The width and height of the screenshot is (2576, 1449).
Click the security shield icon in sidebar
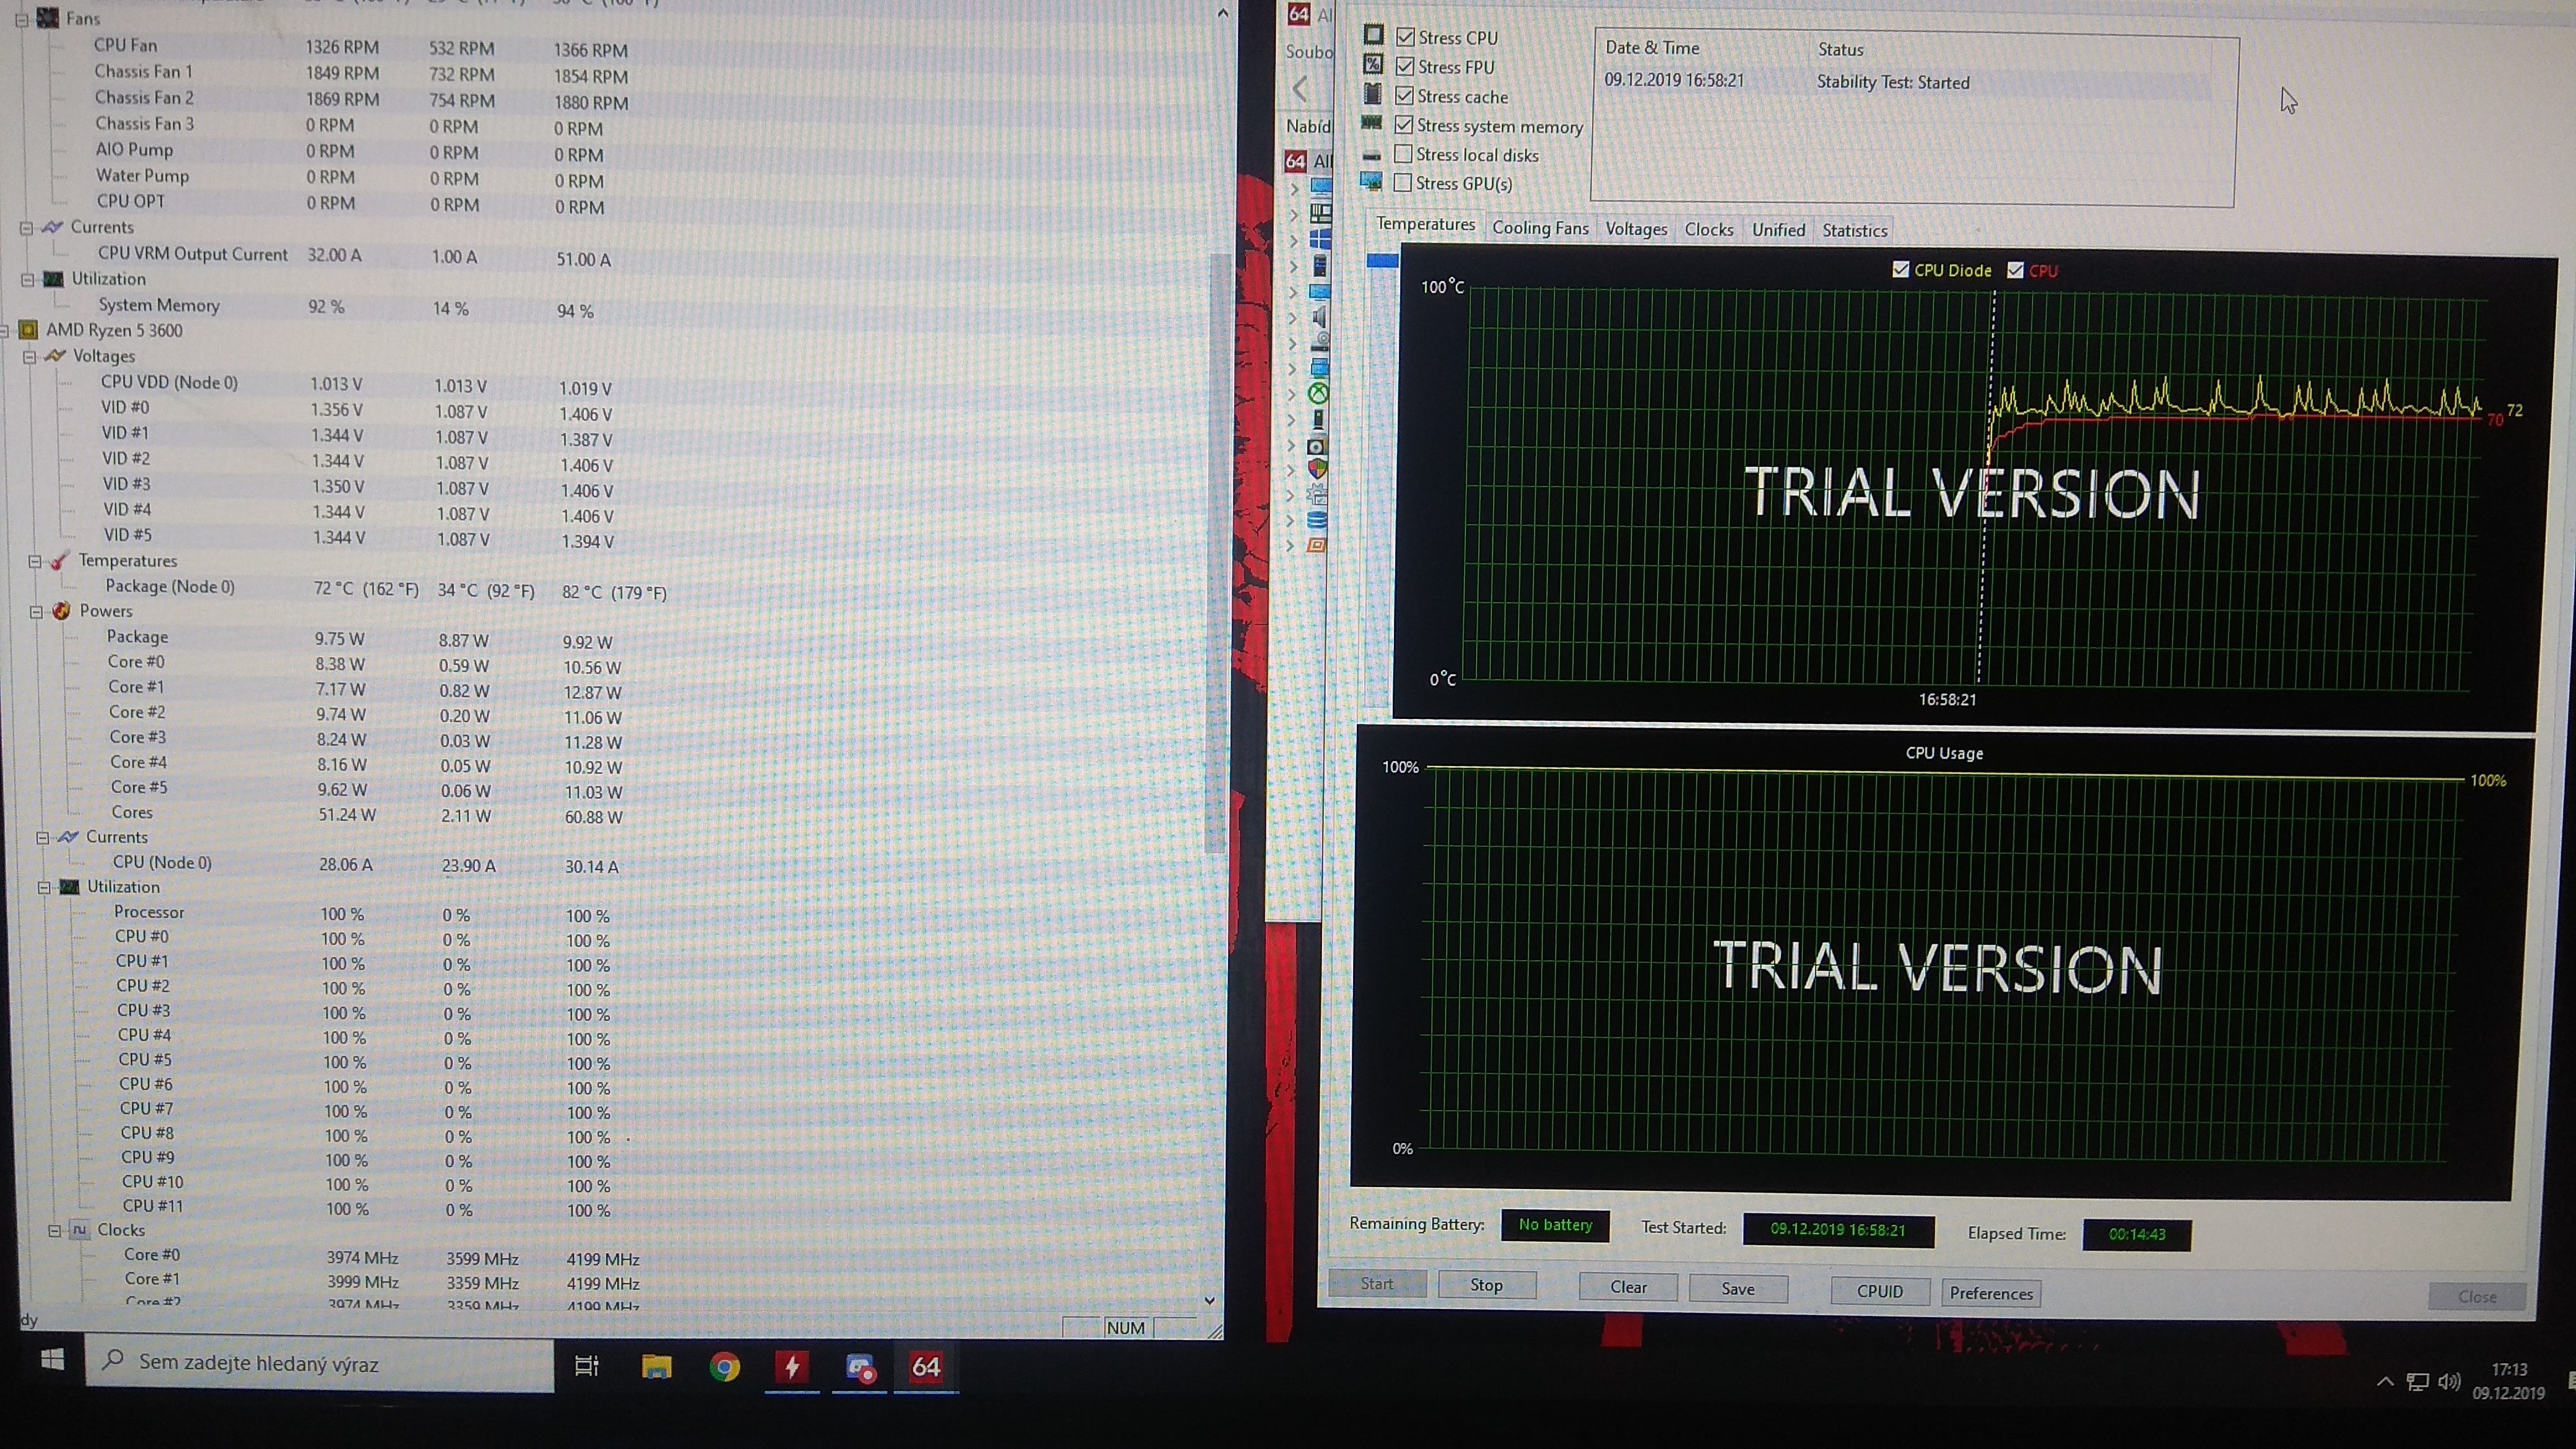point(1318,469)
